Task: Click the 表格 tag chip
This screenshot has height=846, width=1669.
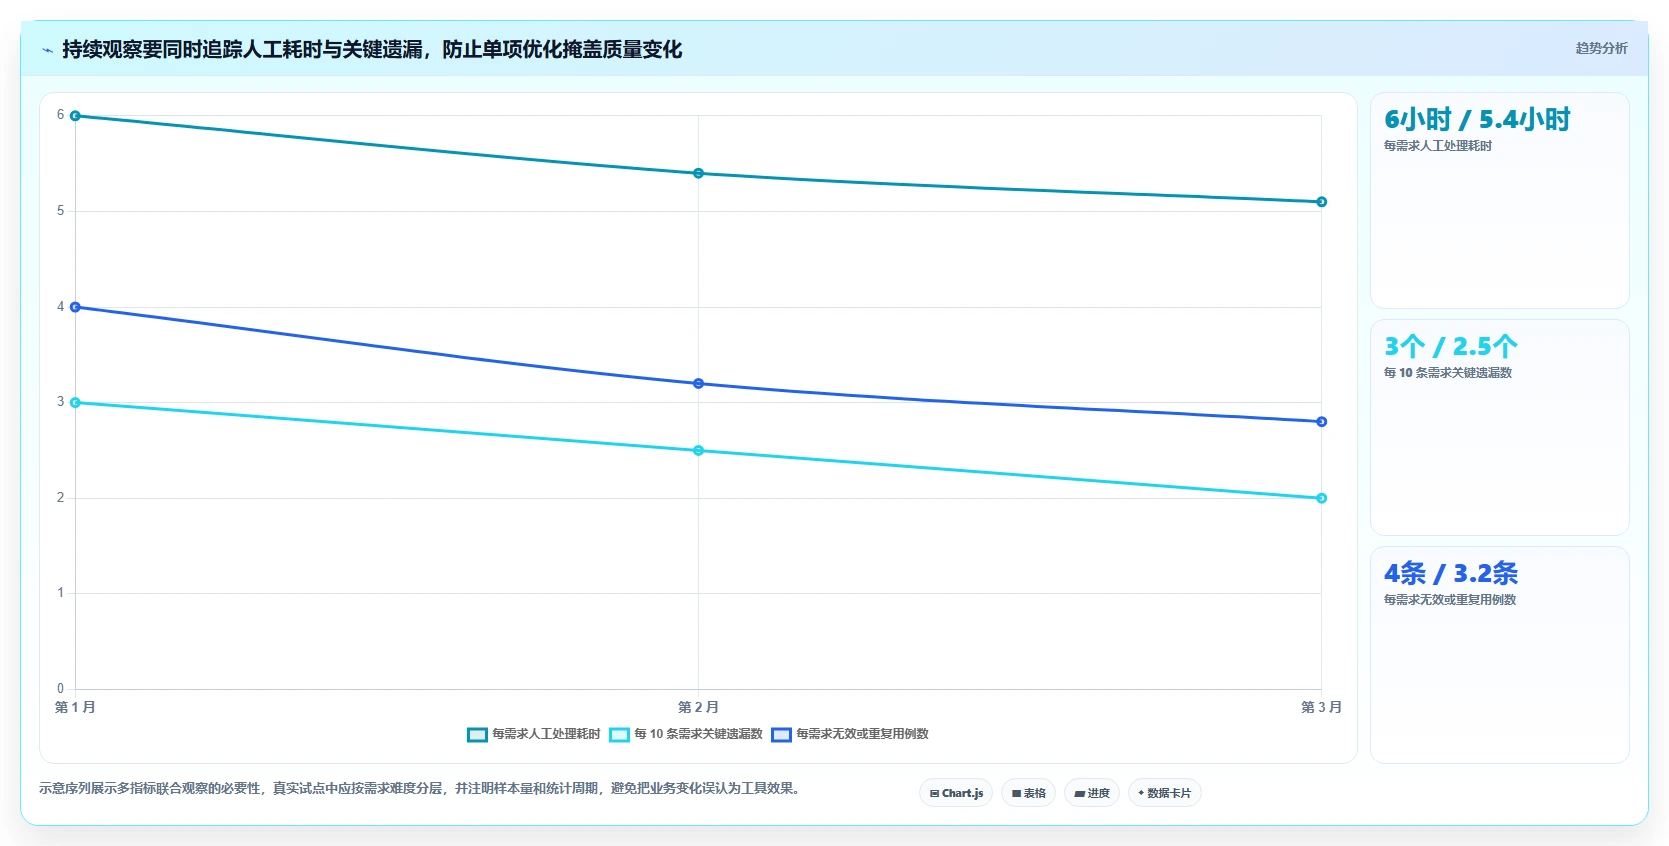Action: (1028, 793)
